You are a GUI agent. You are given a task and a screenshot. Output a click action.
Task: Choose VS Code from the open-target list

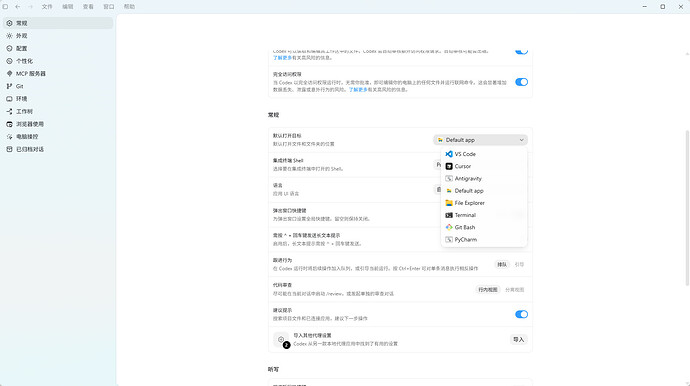click(484, 154)
